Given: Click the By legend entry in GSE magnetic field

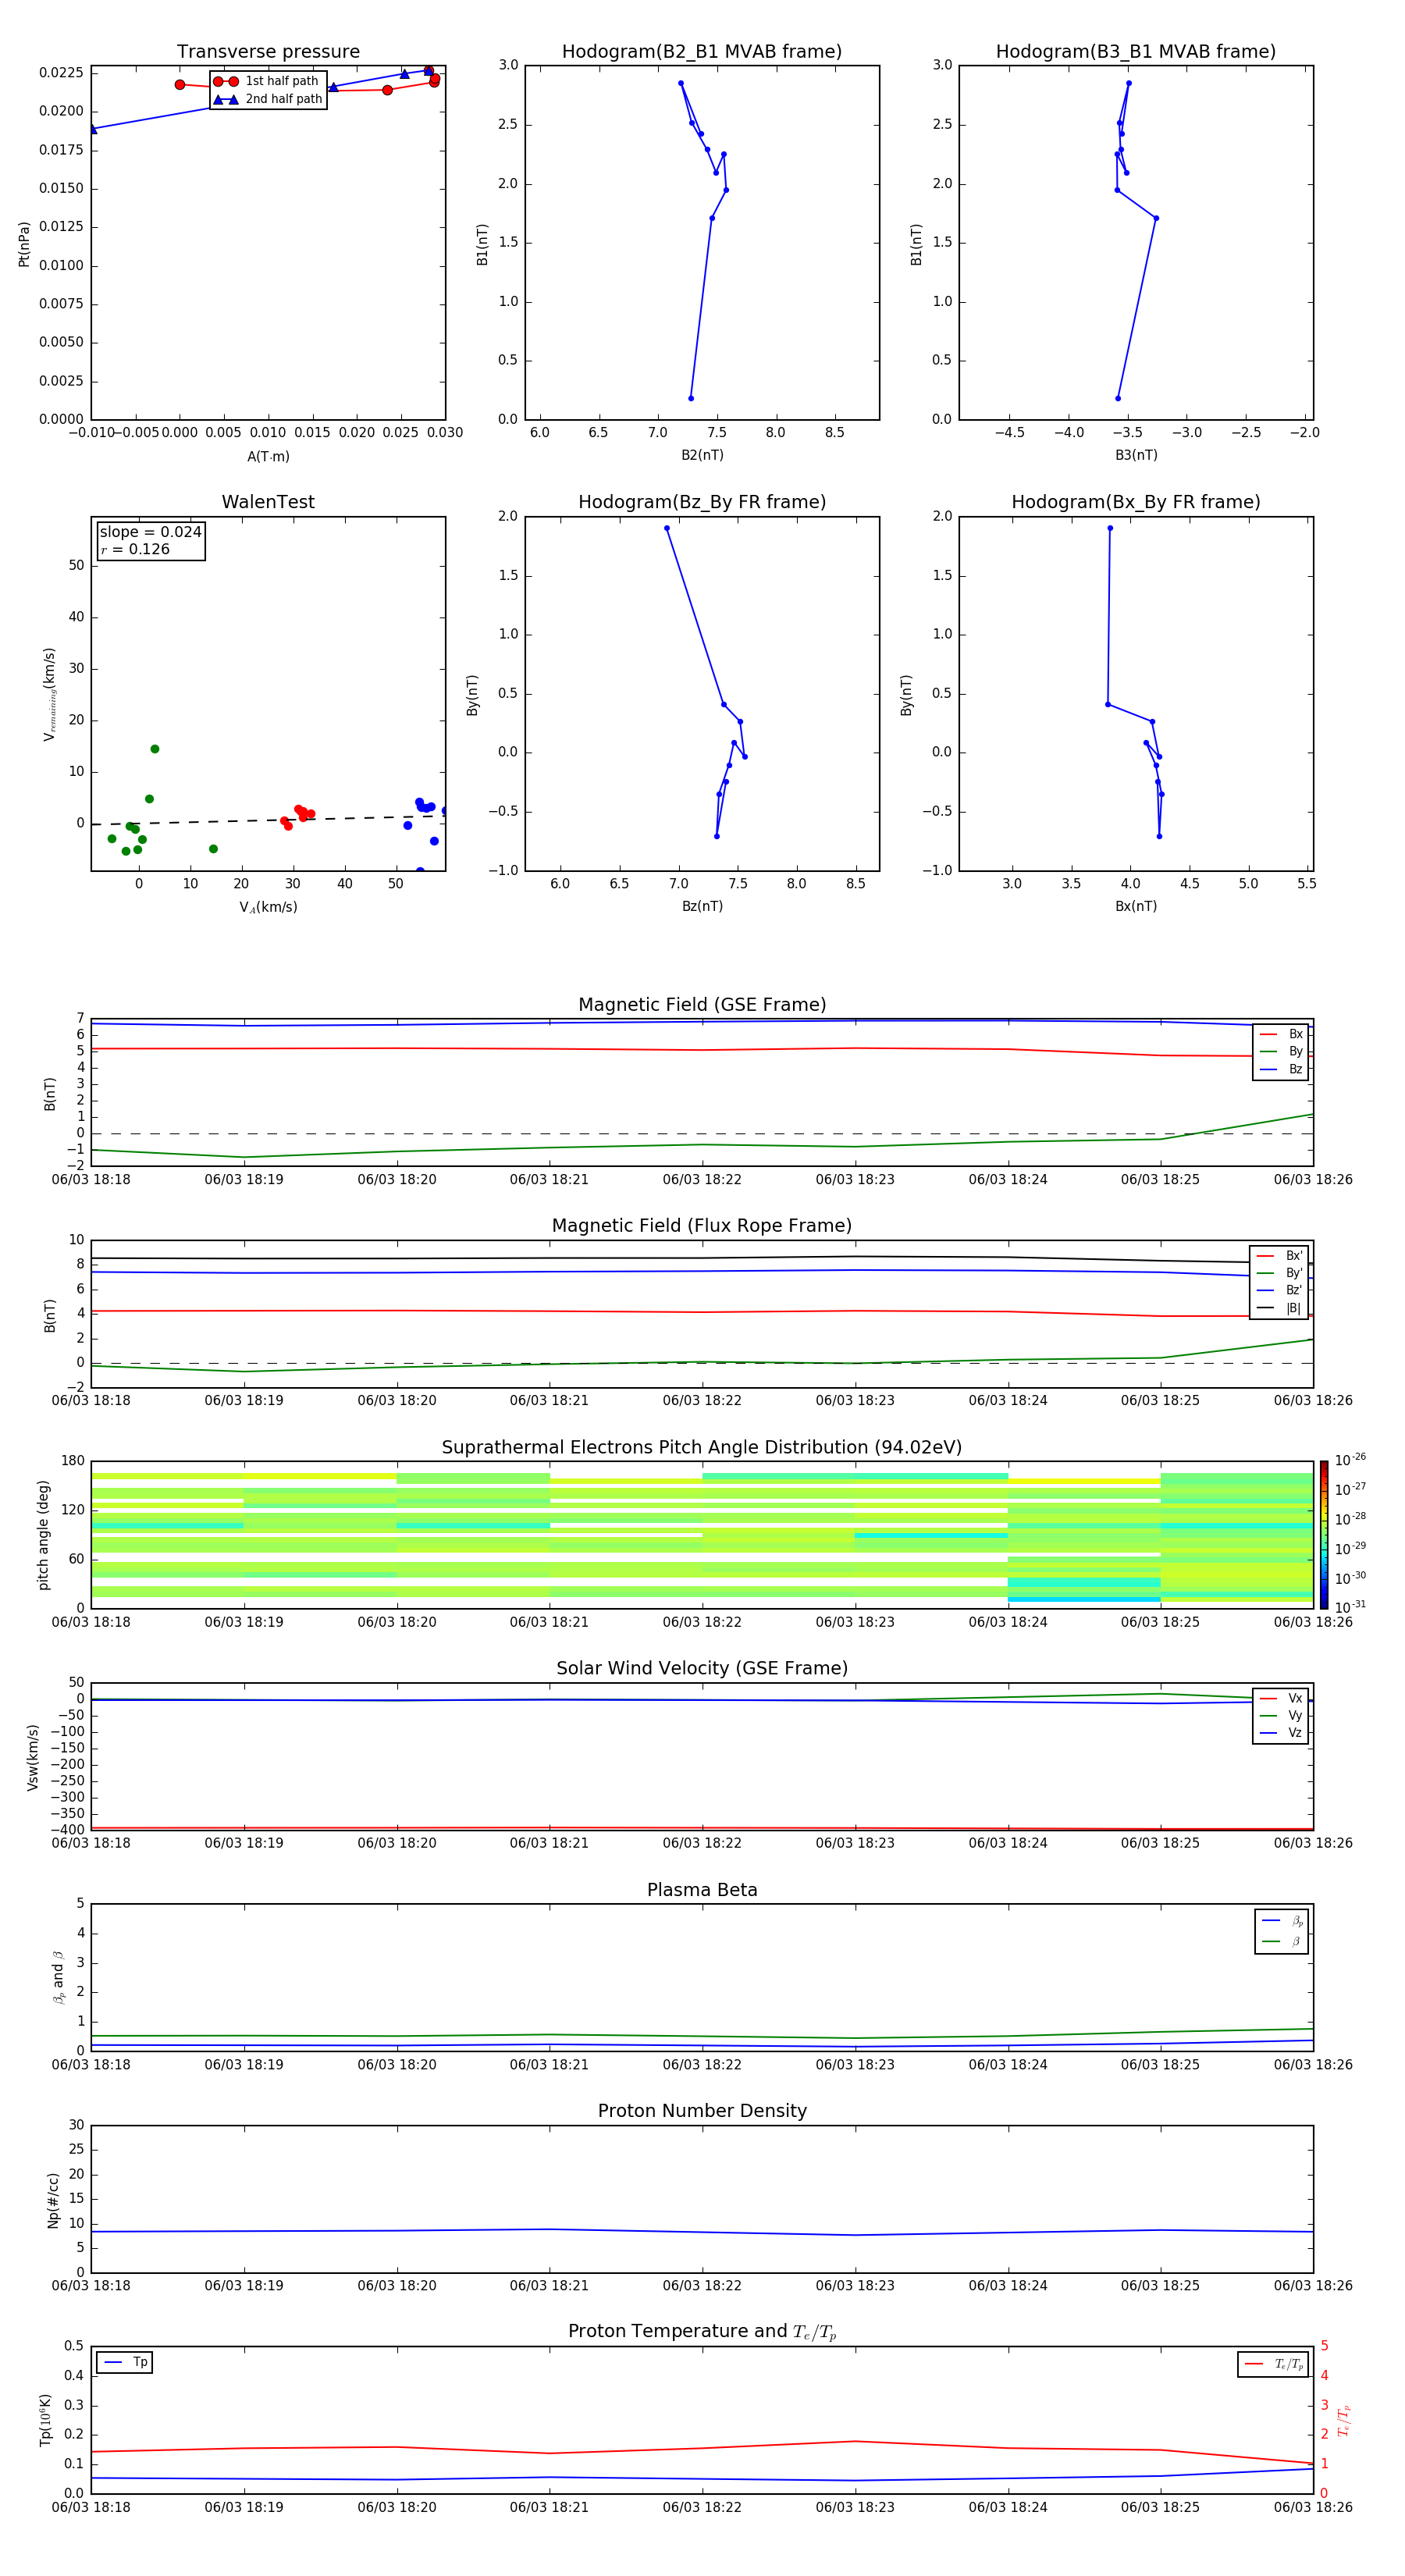Looking at the screenshot, I should (x=1281, y=1051).
